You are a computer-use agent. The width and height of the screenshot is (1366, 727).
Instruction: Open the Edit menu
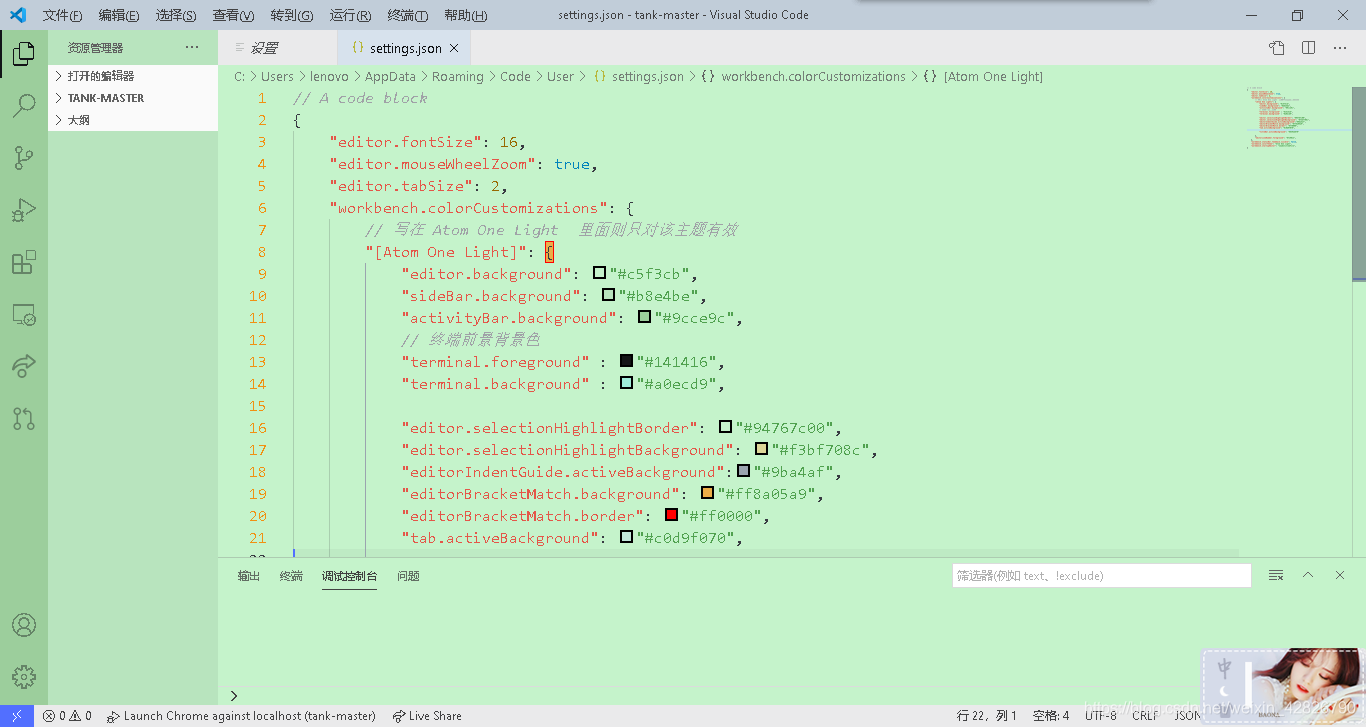click(119, 15)
